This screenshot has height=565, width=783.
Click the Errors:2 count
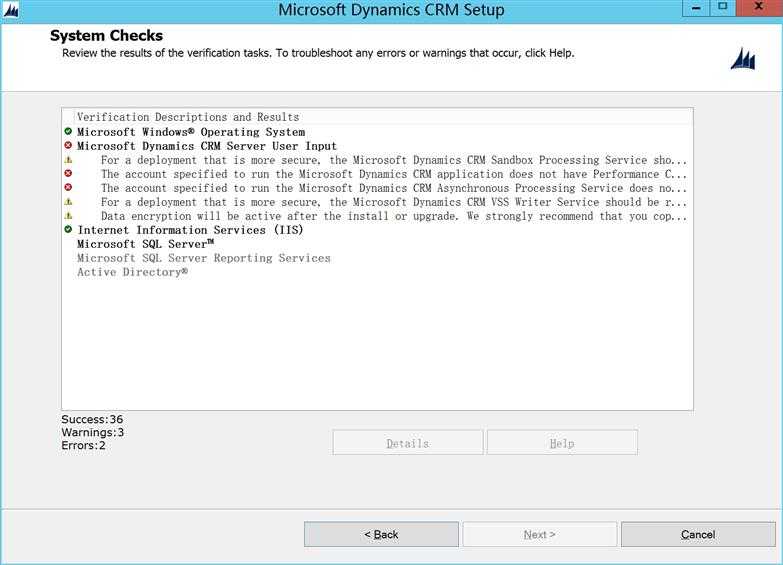[83, 445]
